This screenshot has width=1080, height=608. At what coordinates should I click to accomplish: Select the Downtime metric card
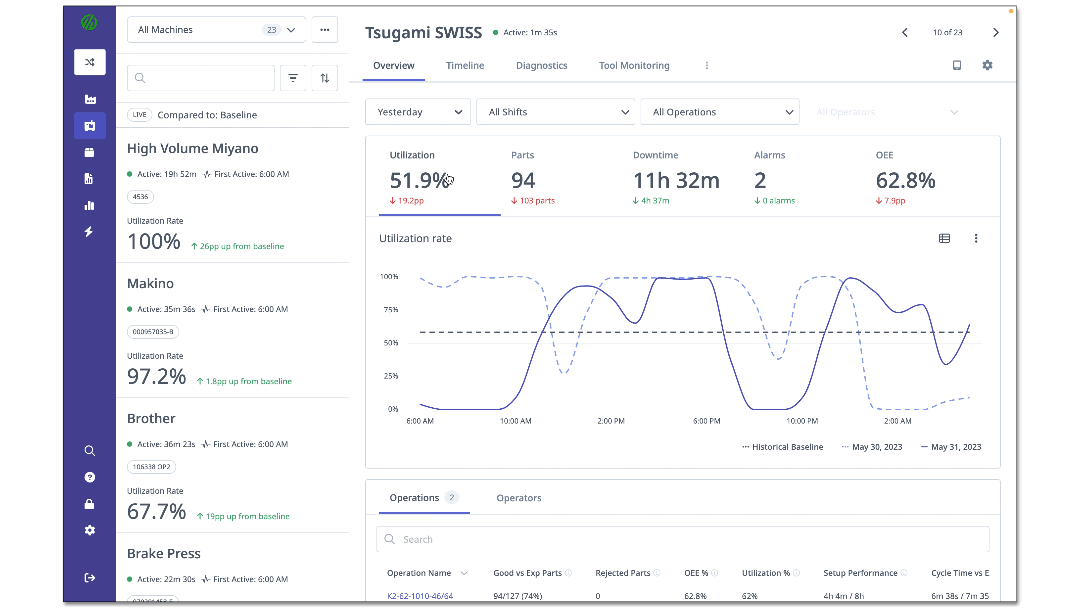point(683,178)
